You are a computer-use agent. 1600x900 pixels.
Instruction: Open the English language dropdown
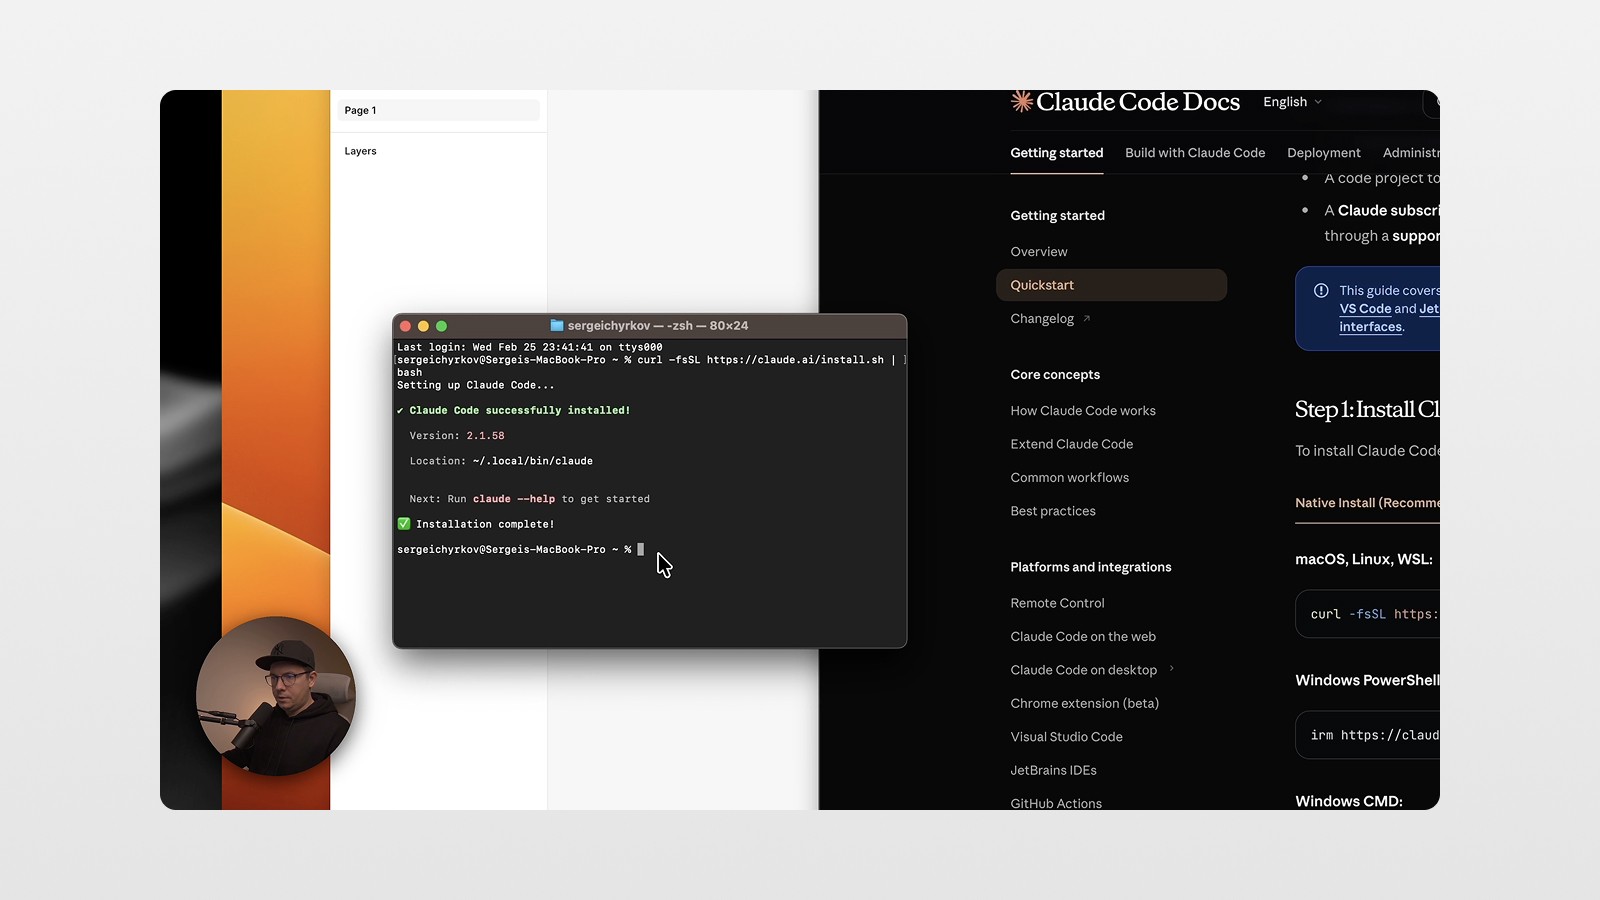tap(1290, 101)
